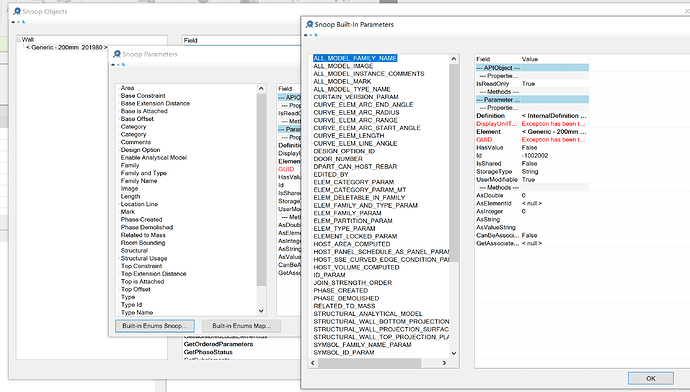Screen dimensions: 690x392
Task: Click the up arrow of Snoop Parameters list scrollbar
Action: 261,88
